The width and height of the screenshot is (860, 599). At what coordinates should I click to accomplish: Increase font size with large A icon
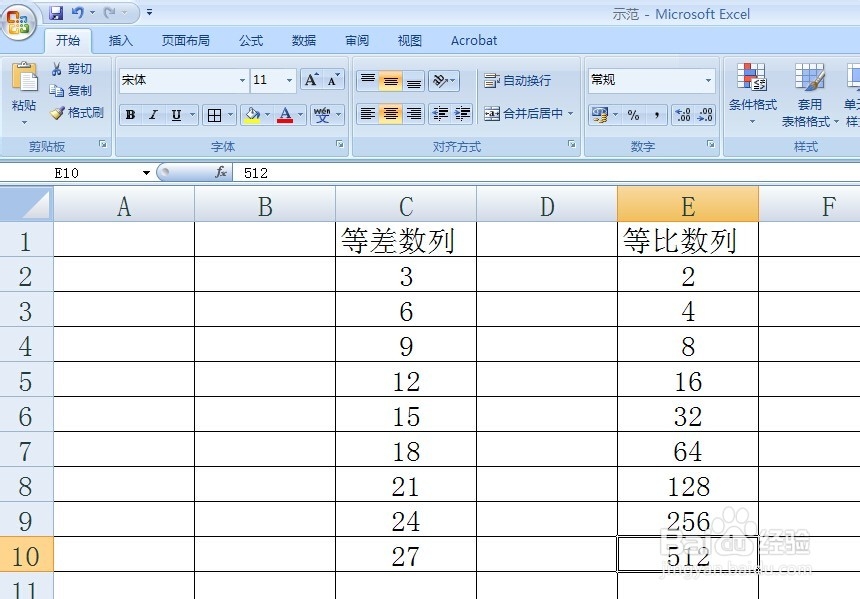point(312,80)
